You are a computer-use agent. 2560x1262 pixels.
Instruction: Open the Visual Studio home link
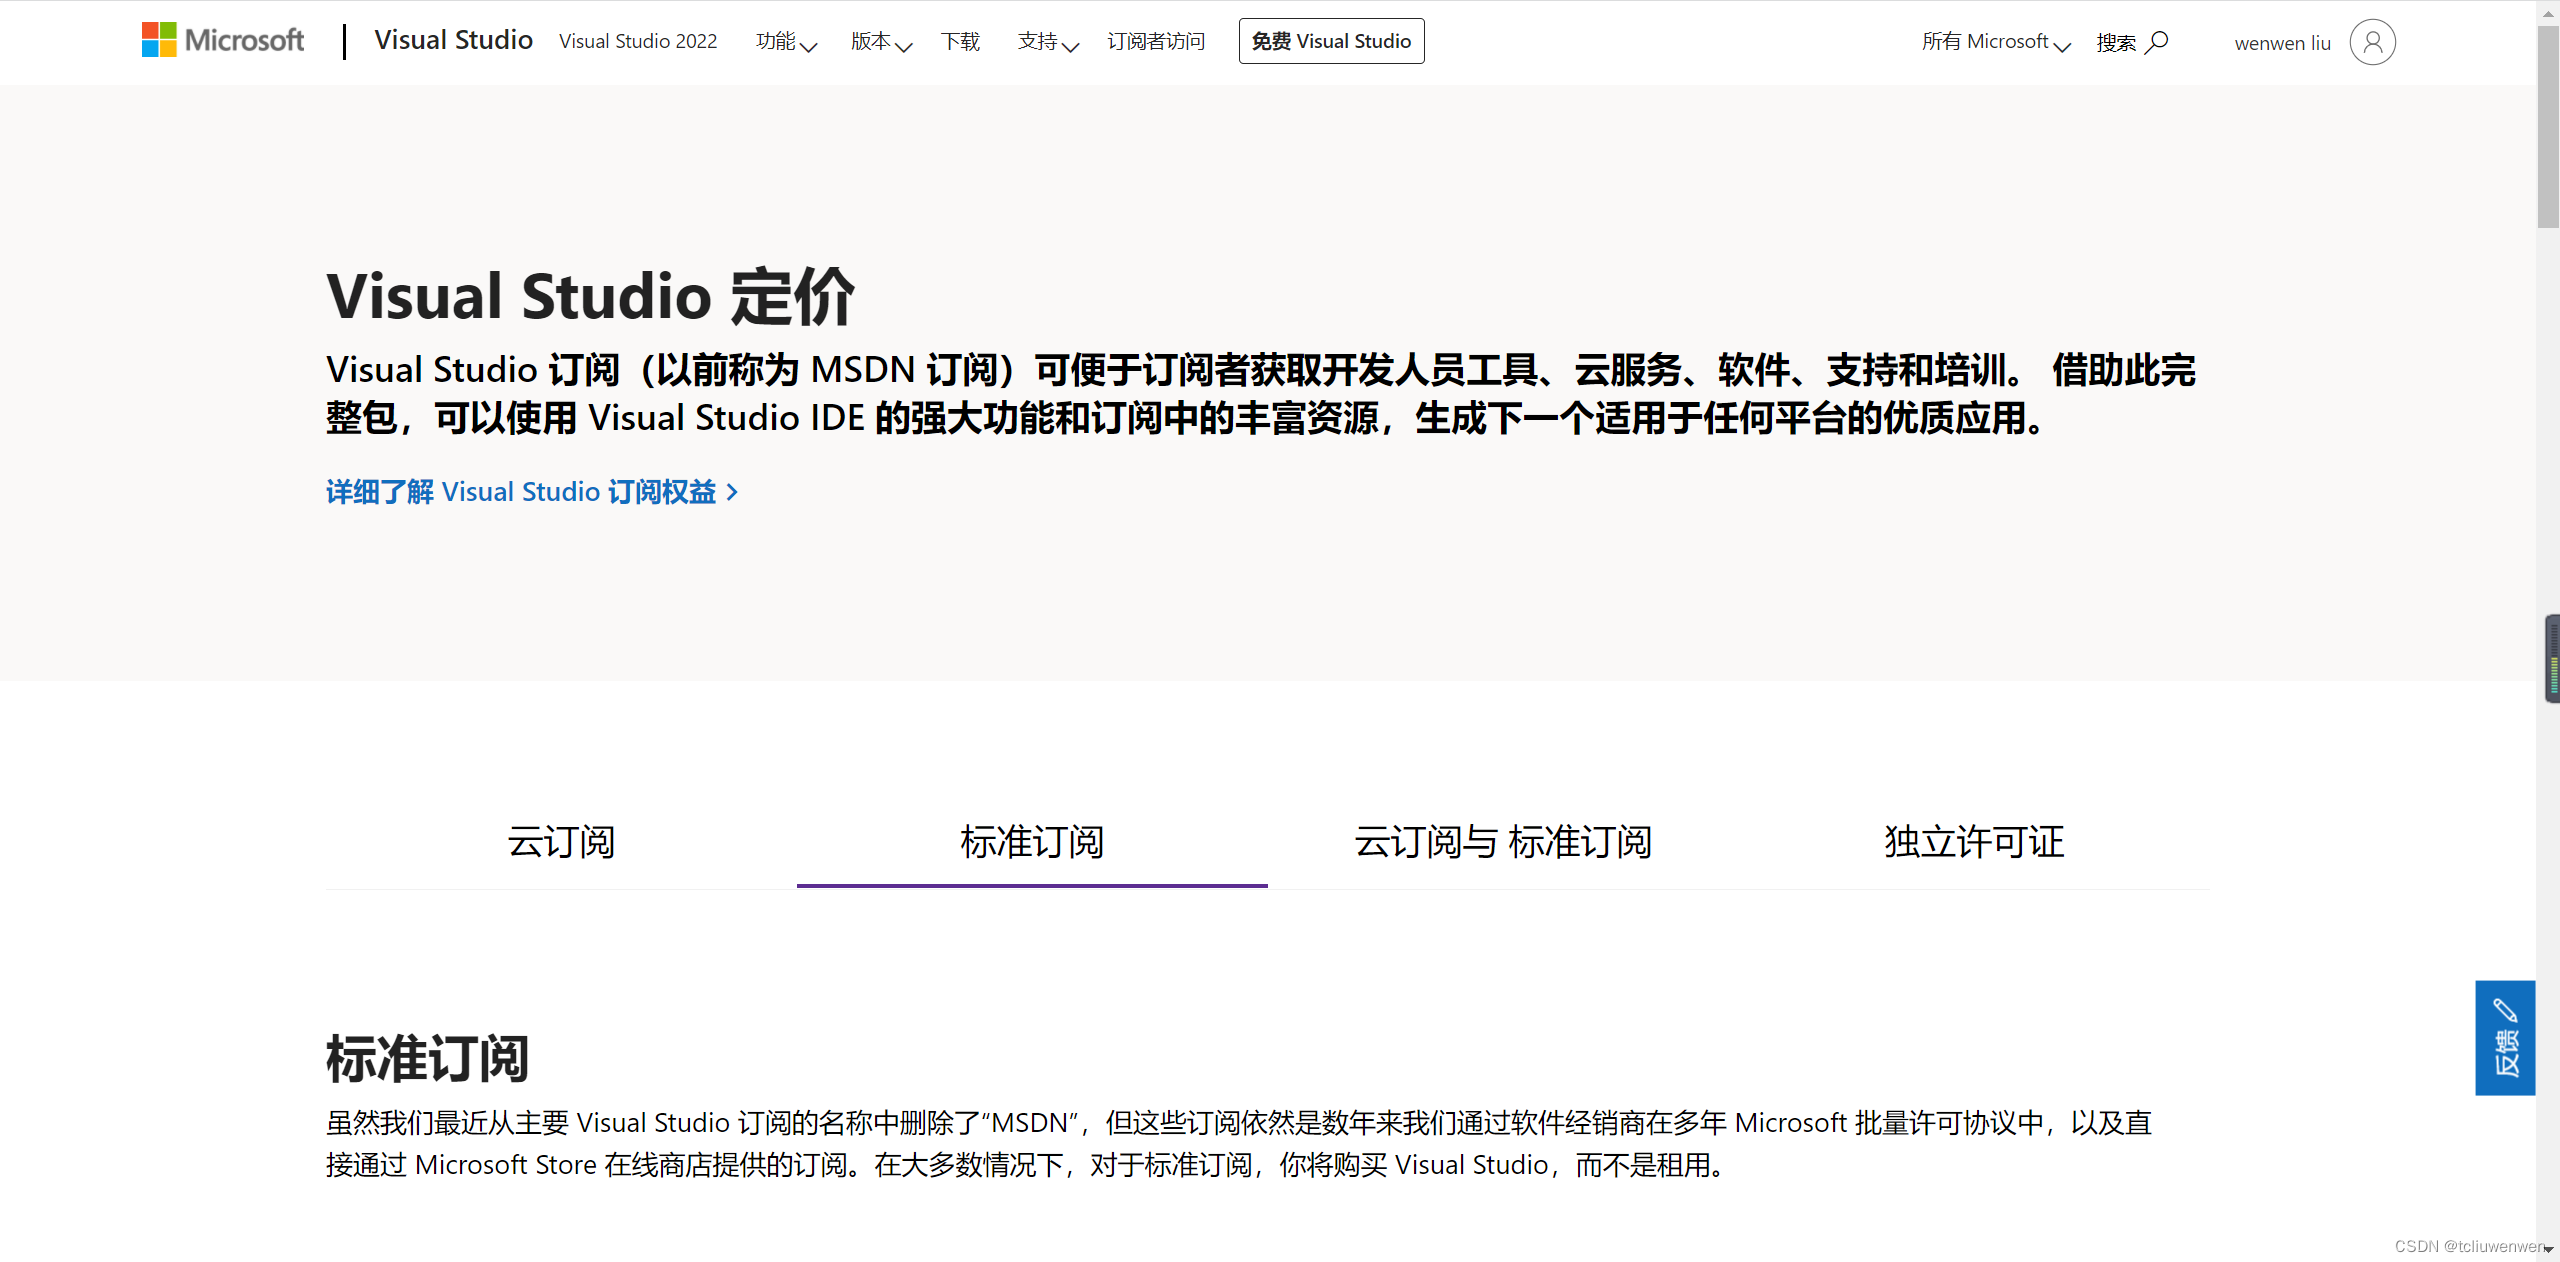(x=453, y=40)
